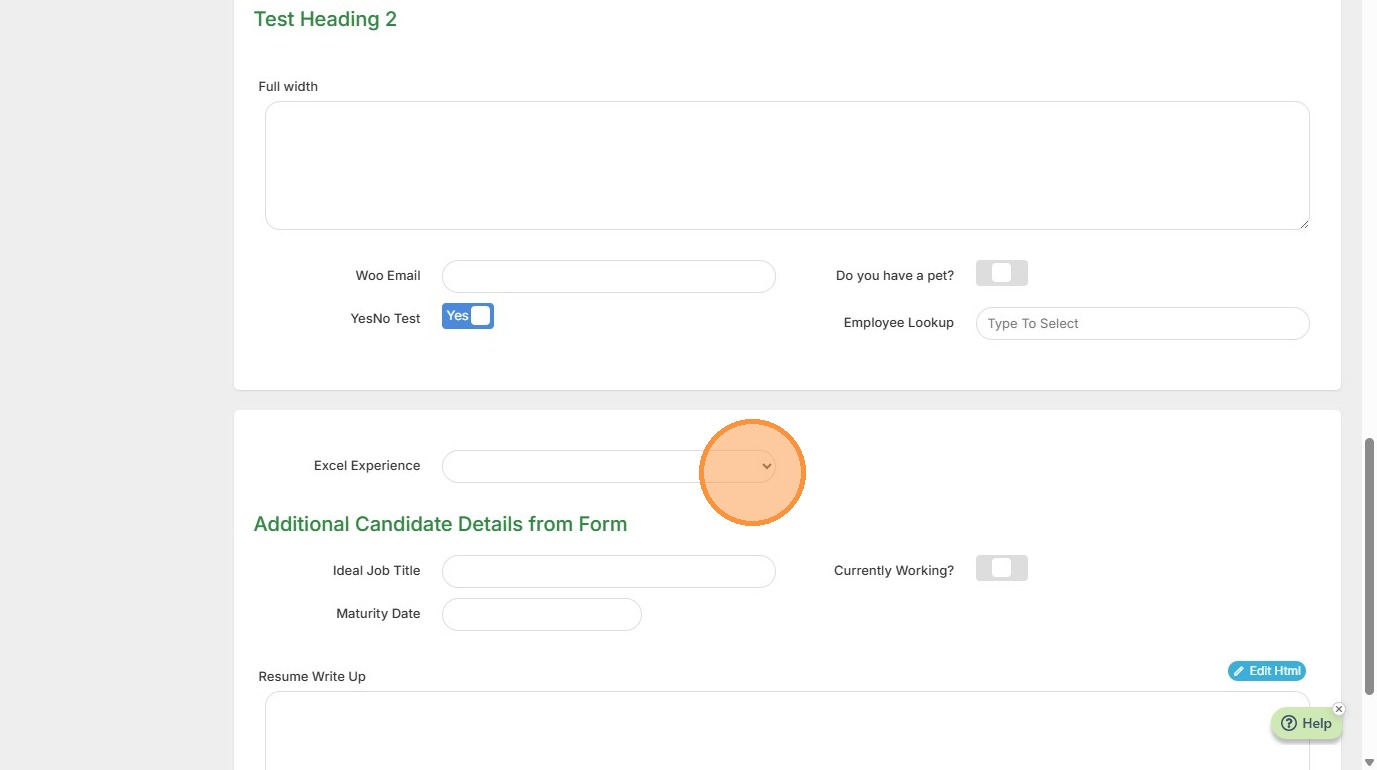Image resolution: width=1377 pixels, height=770 pixels.
Task: Click the Test Heading 2 heading
Action: 325,19
